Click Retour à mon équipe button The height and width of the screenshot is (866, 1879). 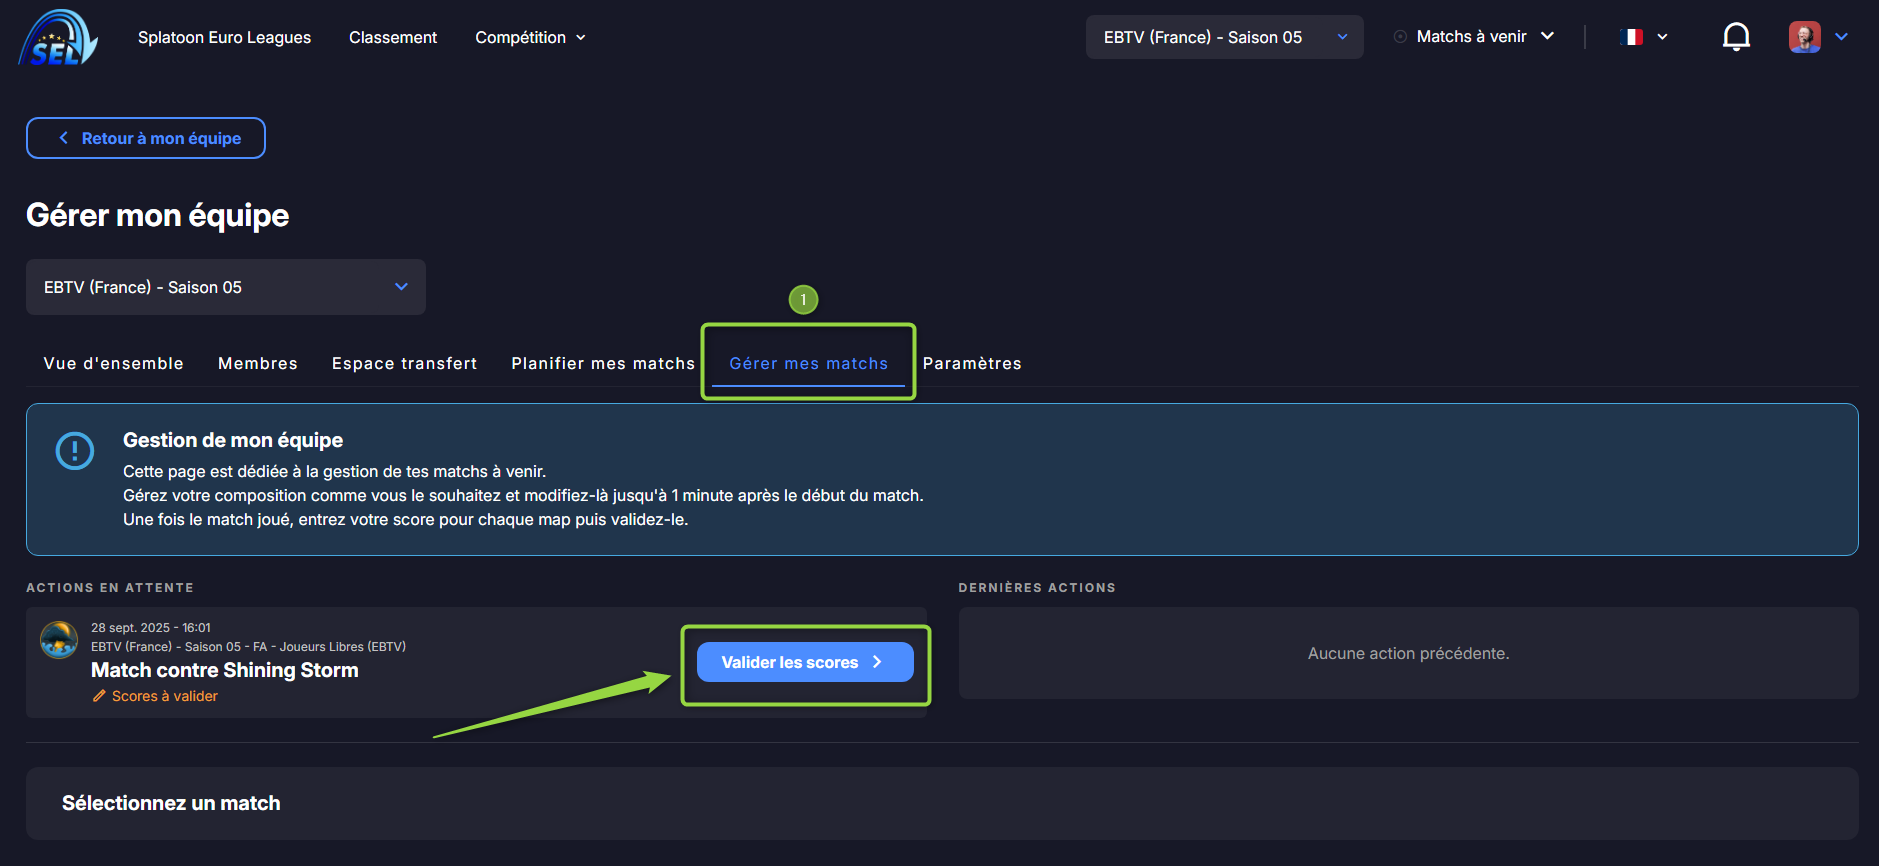pos(146,138)
